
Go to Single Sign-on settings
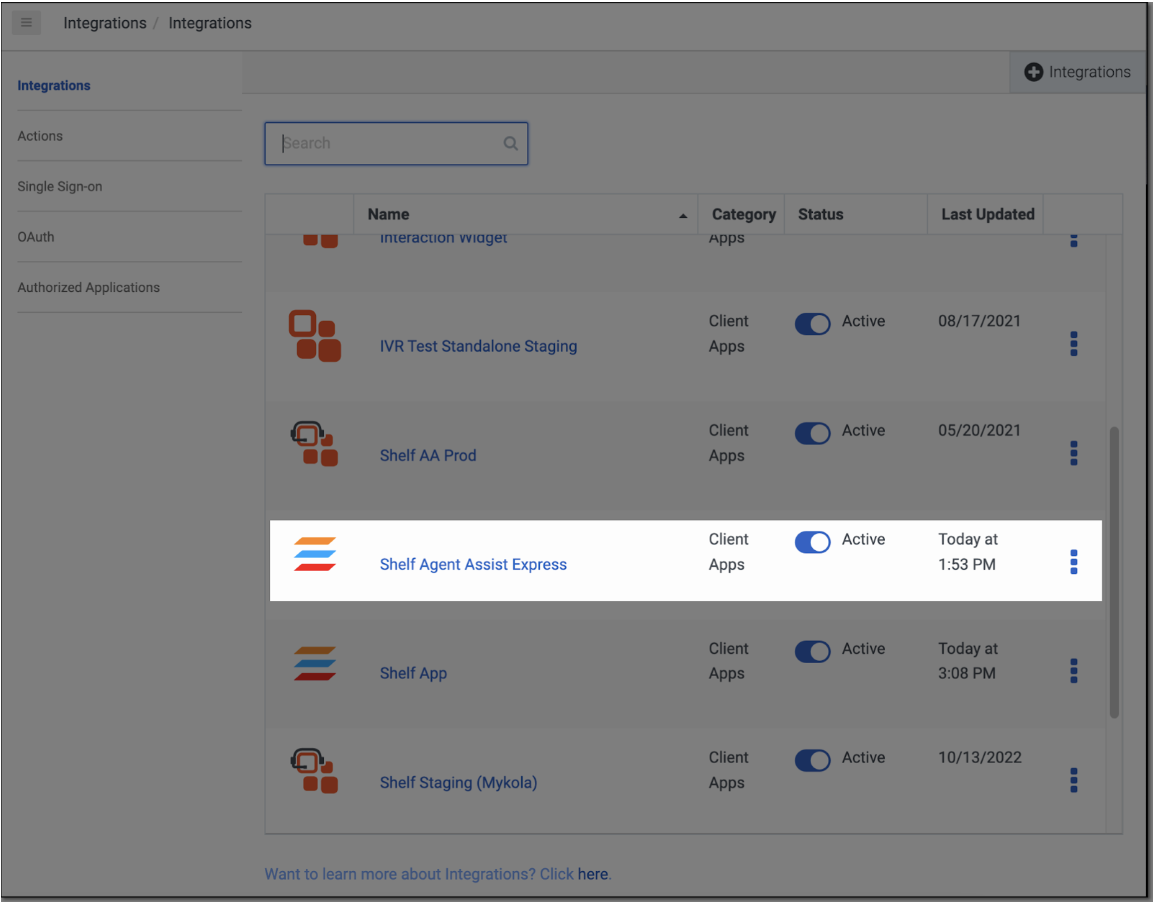pyautogui.click(x=60, y=186)
